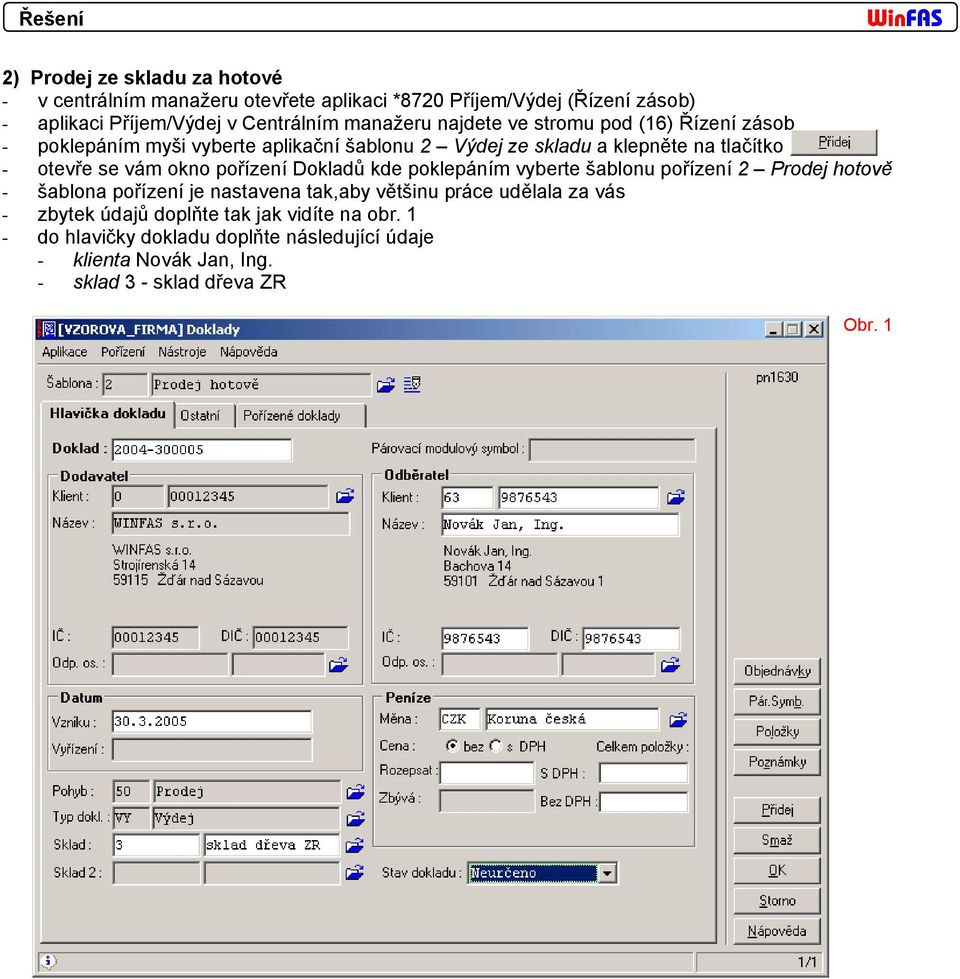Screen dimensions: 960x979
Task: Click the Sklad number field showing 3
Action: tap(156, 845)
